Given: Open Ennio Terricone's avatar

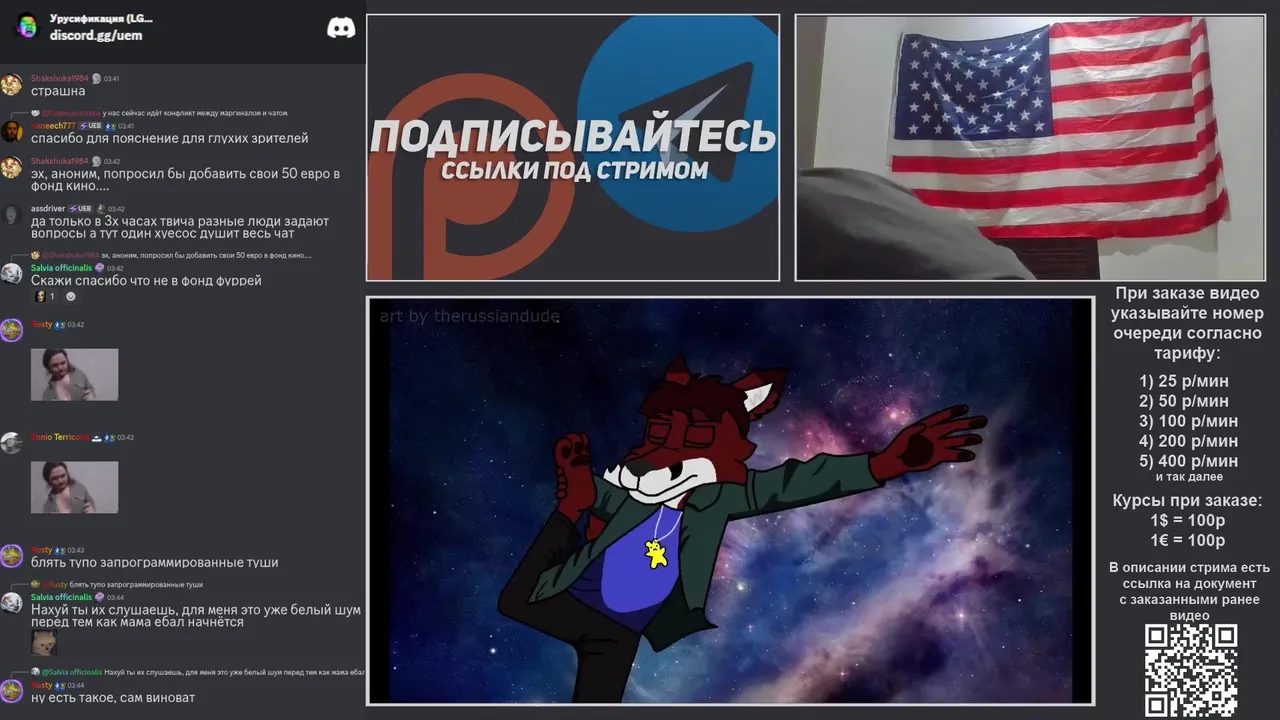Looking at the screenshot, I should point(11,443).
